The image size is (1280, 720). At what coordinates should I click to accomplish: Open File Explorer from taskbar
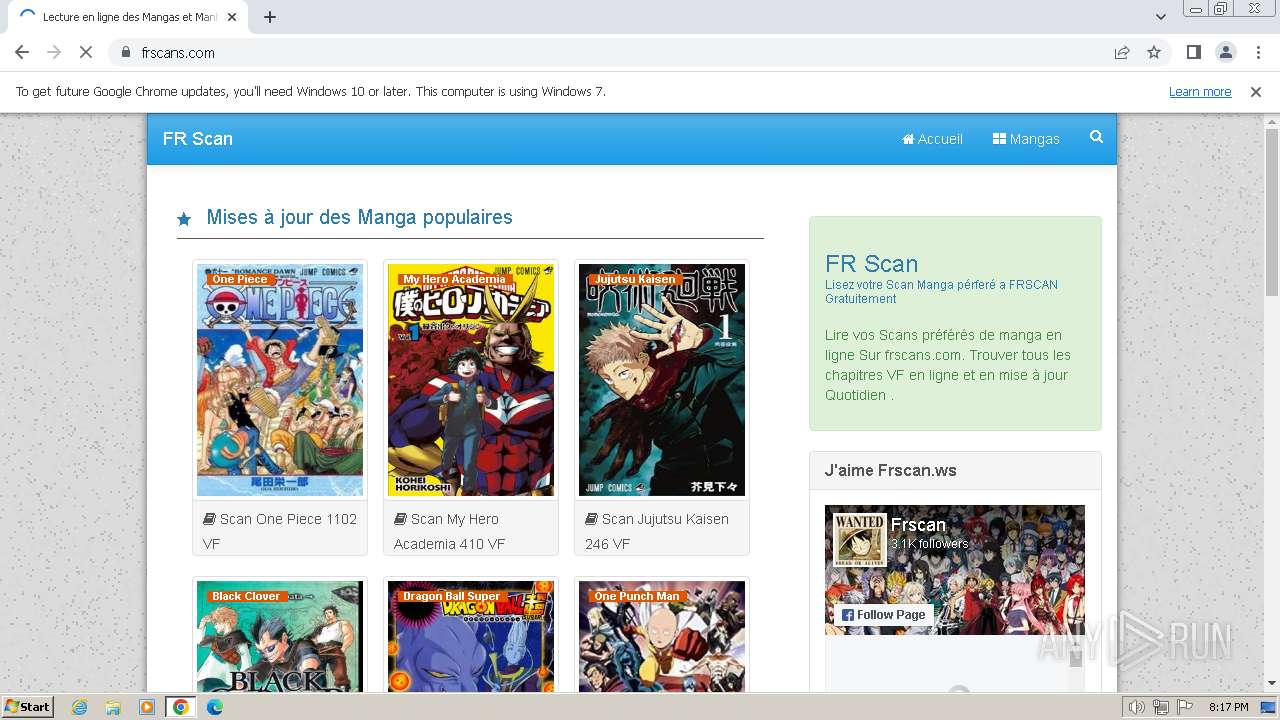(x=113, y=707)
